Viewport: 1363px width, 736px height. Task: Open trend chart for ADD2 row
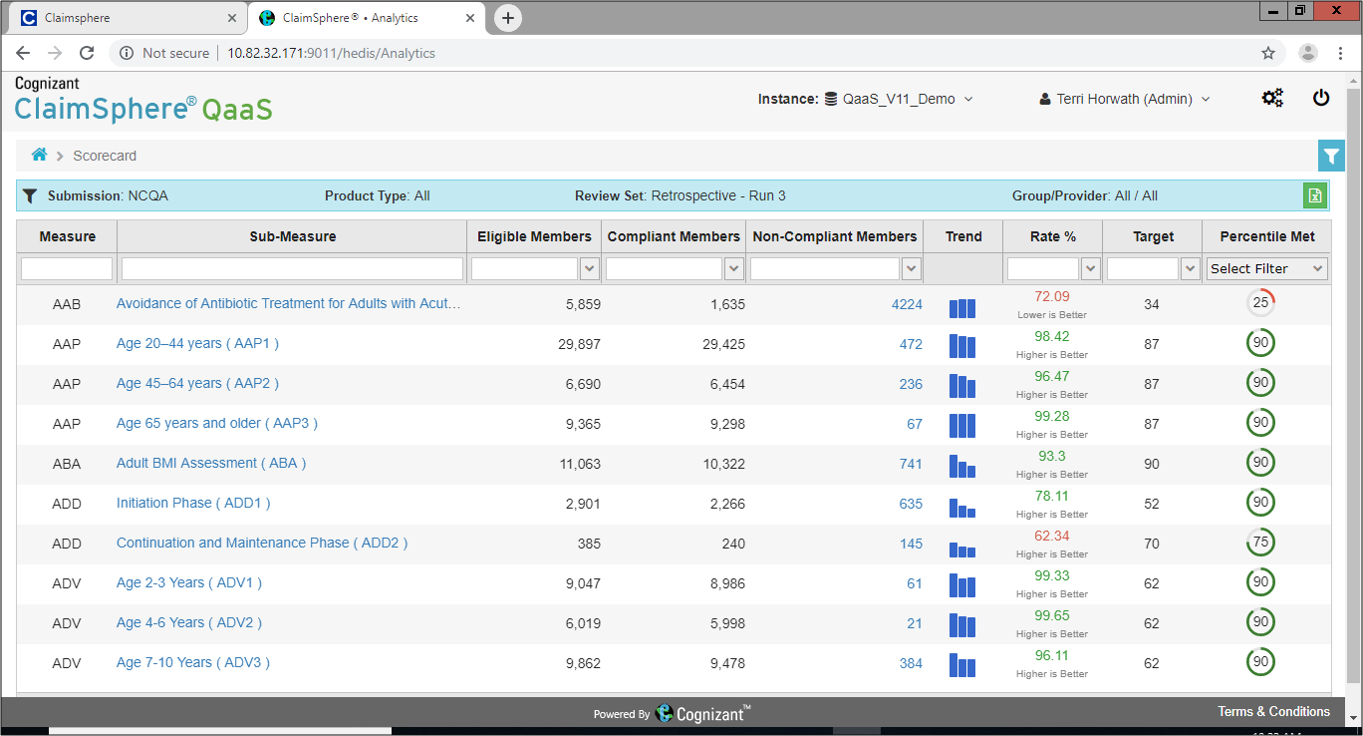point(962,549)
